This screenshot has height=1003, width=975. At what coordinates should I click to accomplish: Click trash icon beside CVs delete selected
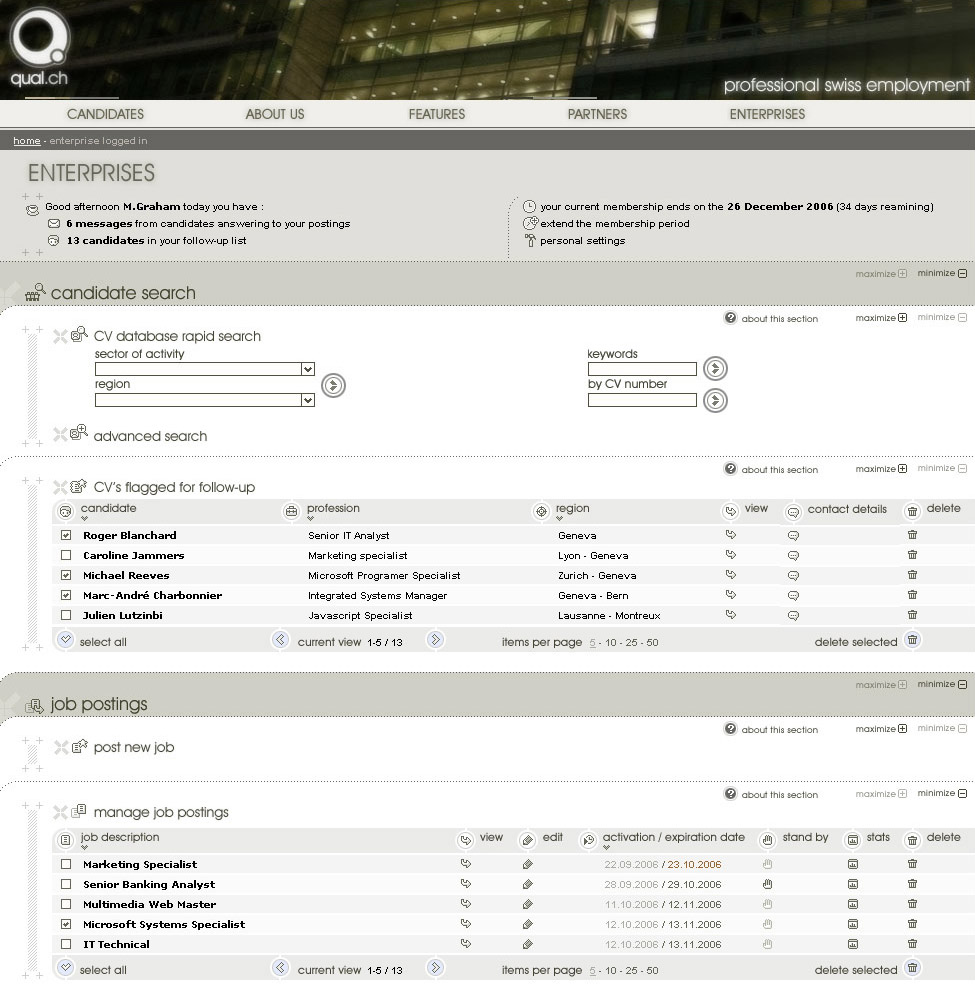pyautogui.click(x=913, y=640)
